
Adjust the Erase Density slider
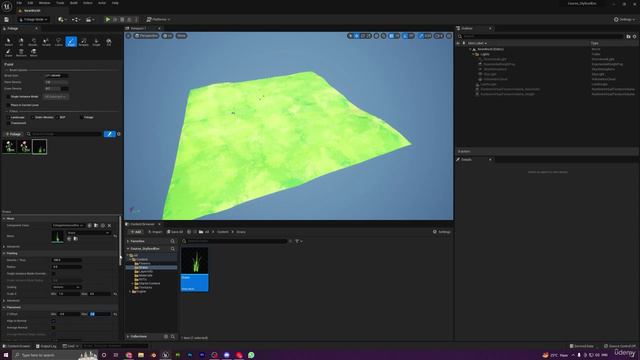click(x=56, y=89)
